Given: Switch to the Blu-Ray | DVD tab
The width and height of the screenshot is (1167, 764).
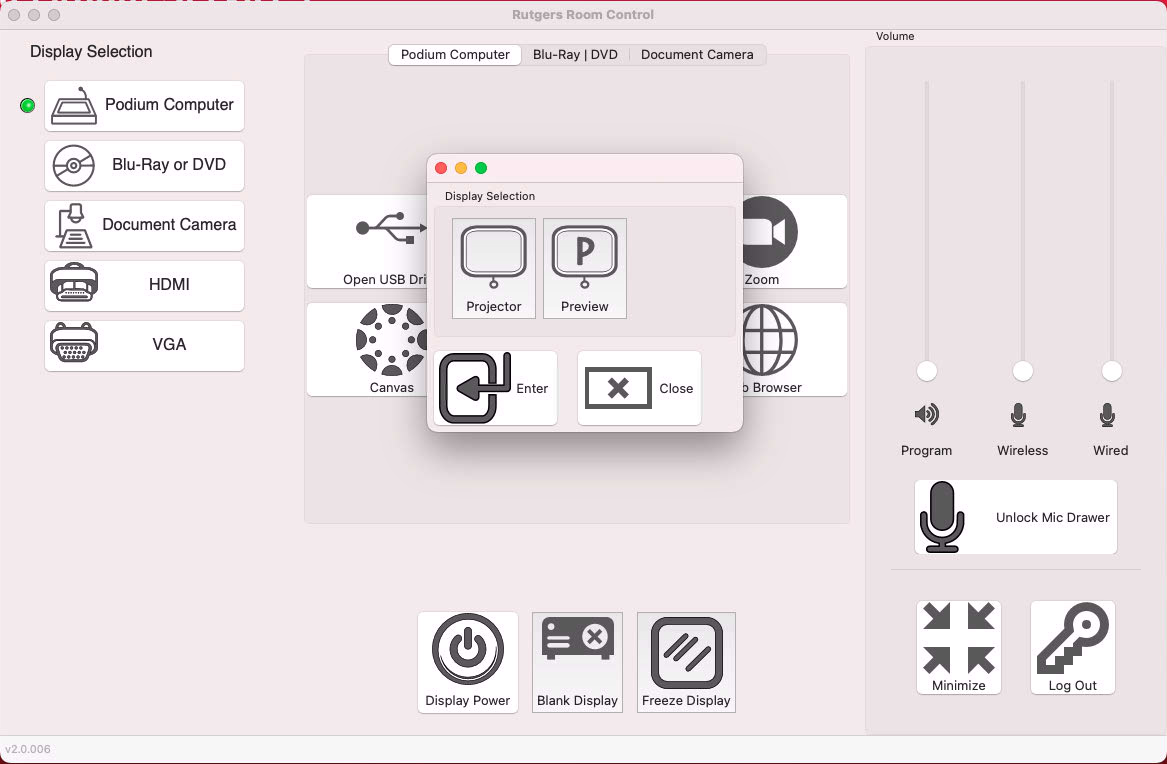Looking at the screenshot, I should point(575,55).
